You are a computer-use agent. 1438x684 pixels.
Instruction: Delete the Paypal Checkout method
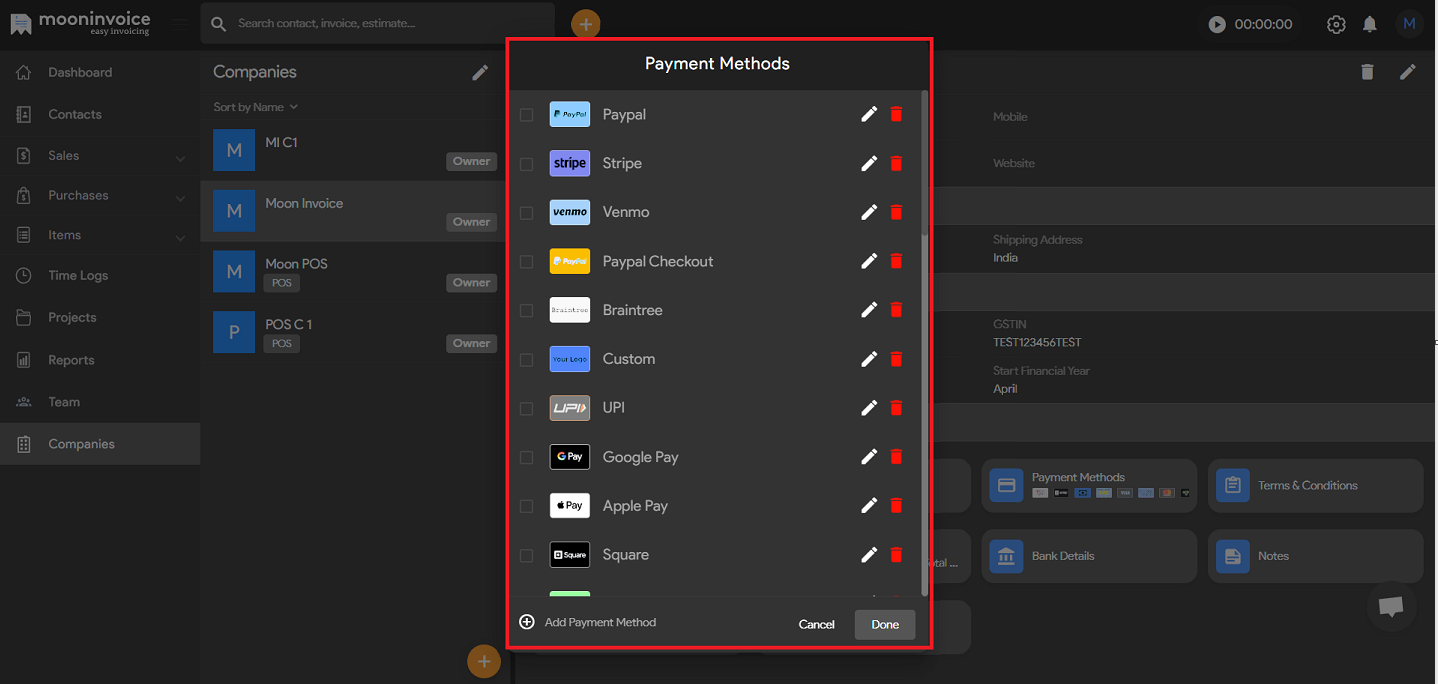pos(896,261)
